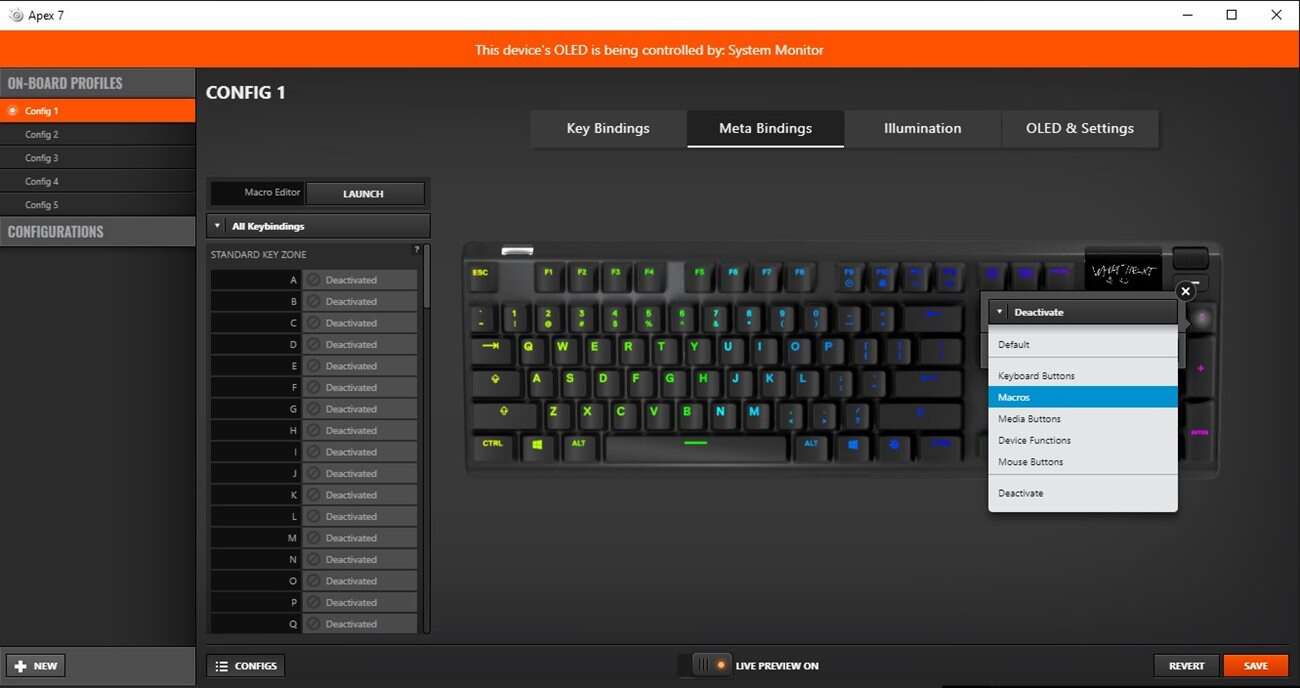Expand the All Keybindings dropdown

point(318,226)
